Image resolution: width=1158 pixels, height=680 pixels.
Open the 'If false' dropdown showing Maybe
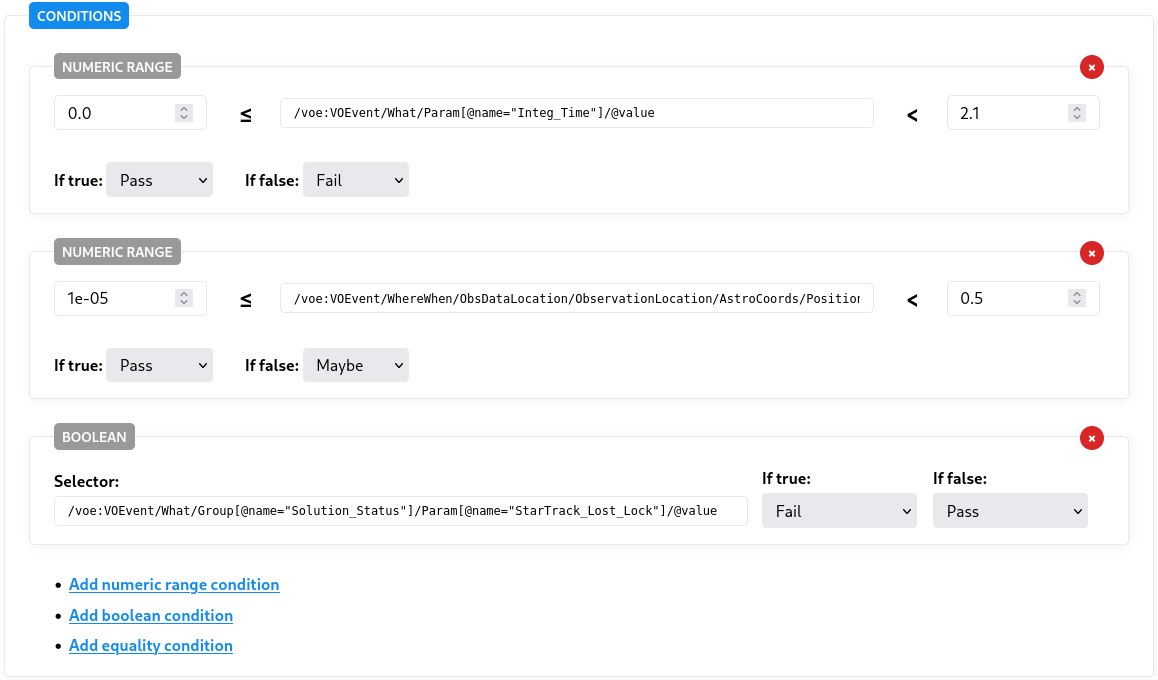(355, 365)
